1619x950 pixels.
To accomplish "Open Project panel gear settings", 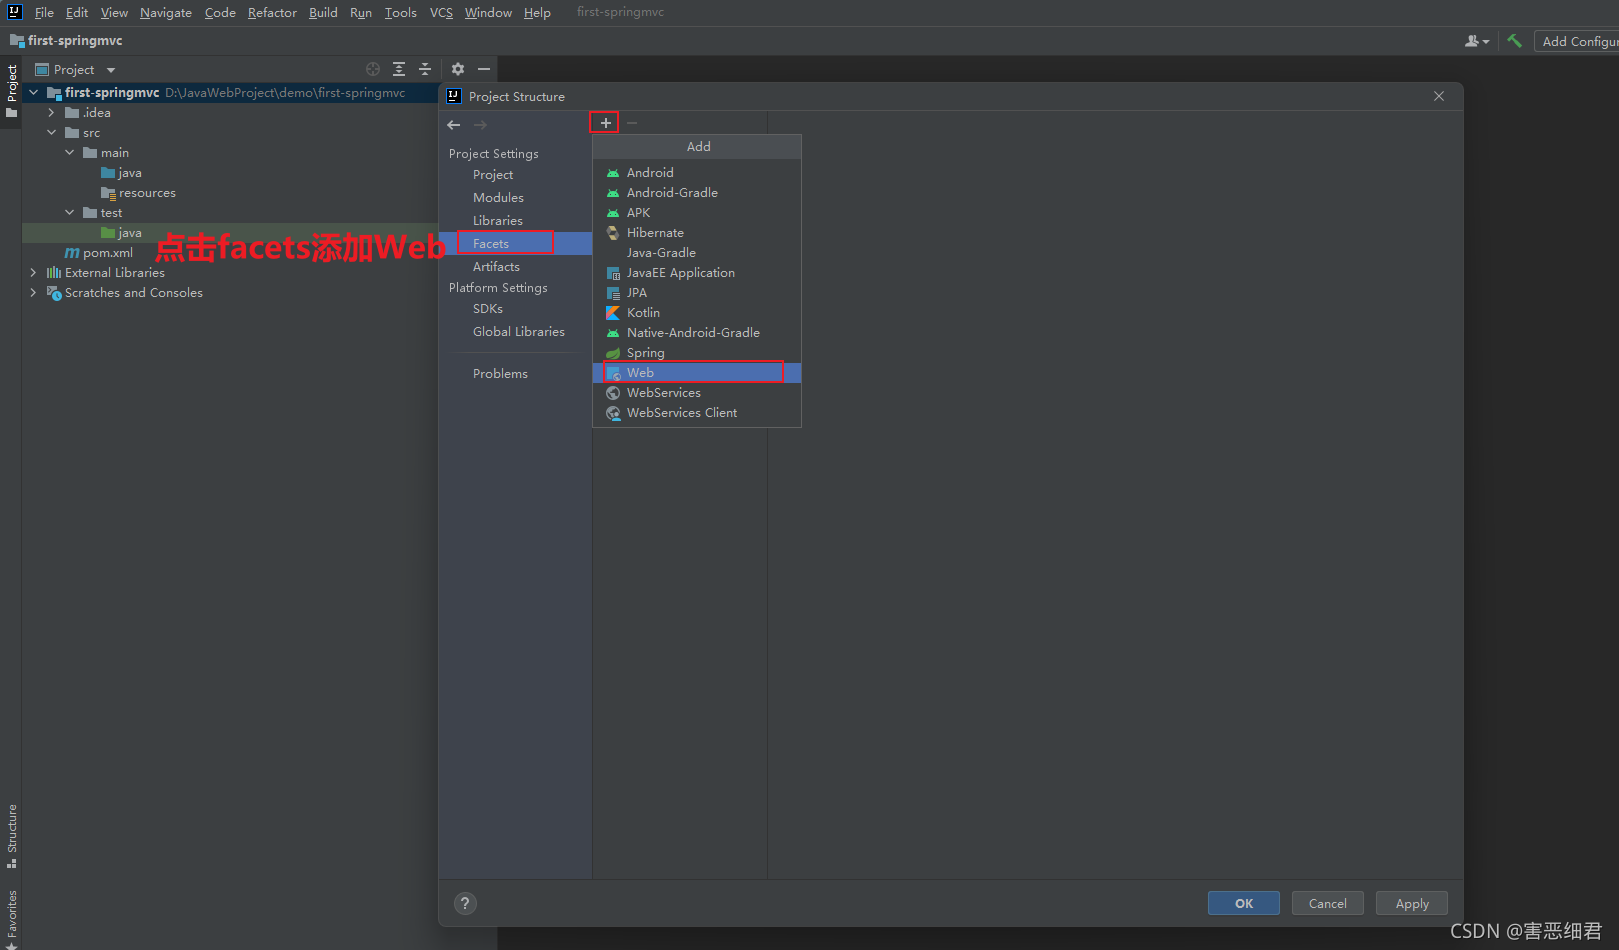I will point(458,69).
